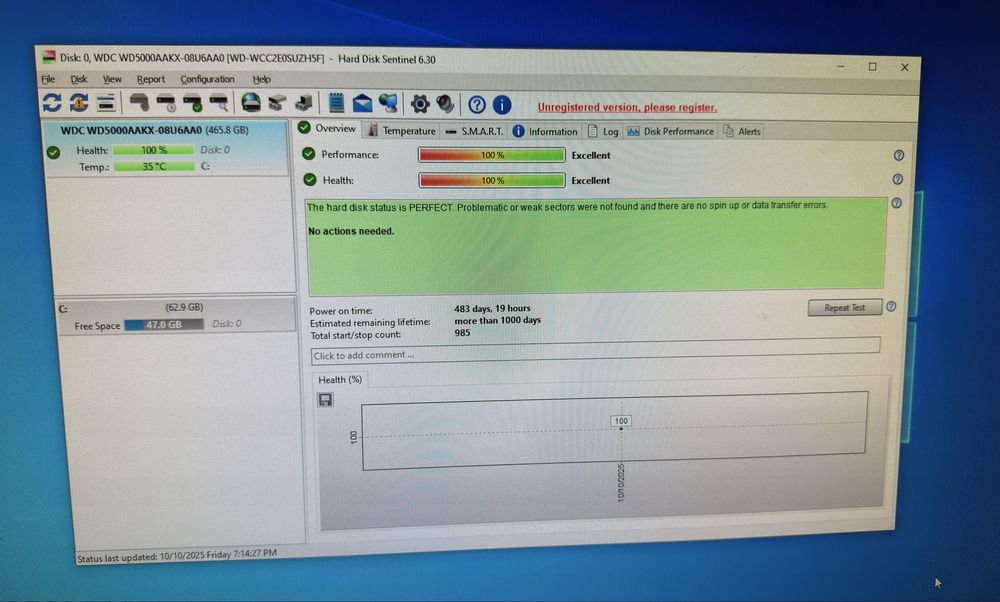Click the blue envelope email icon

[362, 103]
